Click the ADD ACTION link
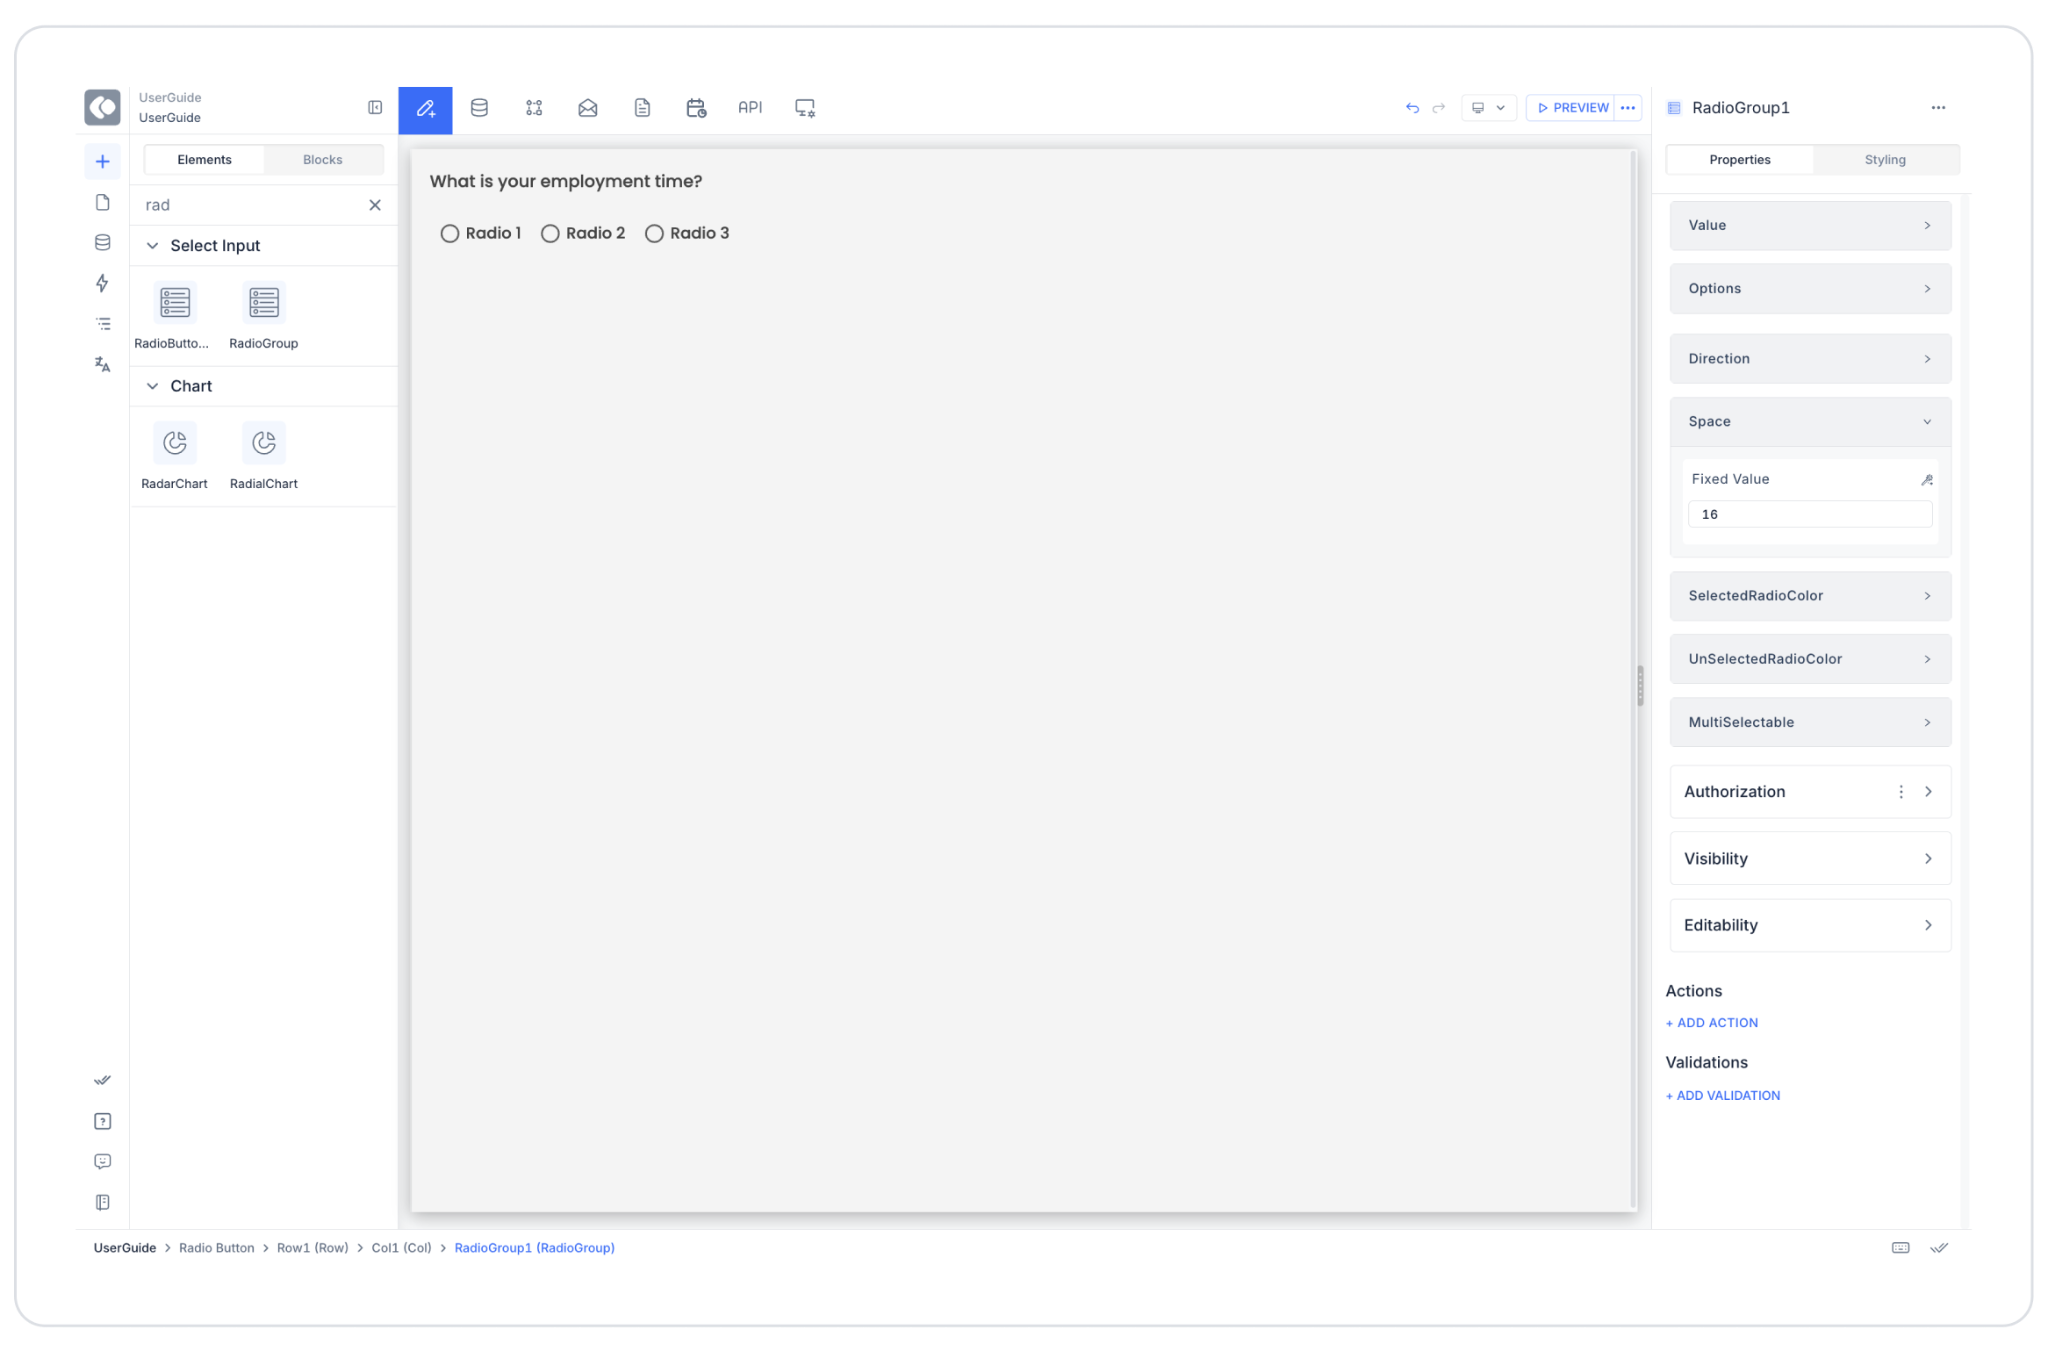Screen dimensions: 2048x1353 tap(1712, 1023)
